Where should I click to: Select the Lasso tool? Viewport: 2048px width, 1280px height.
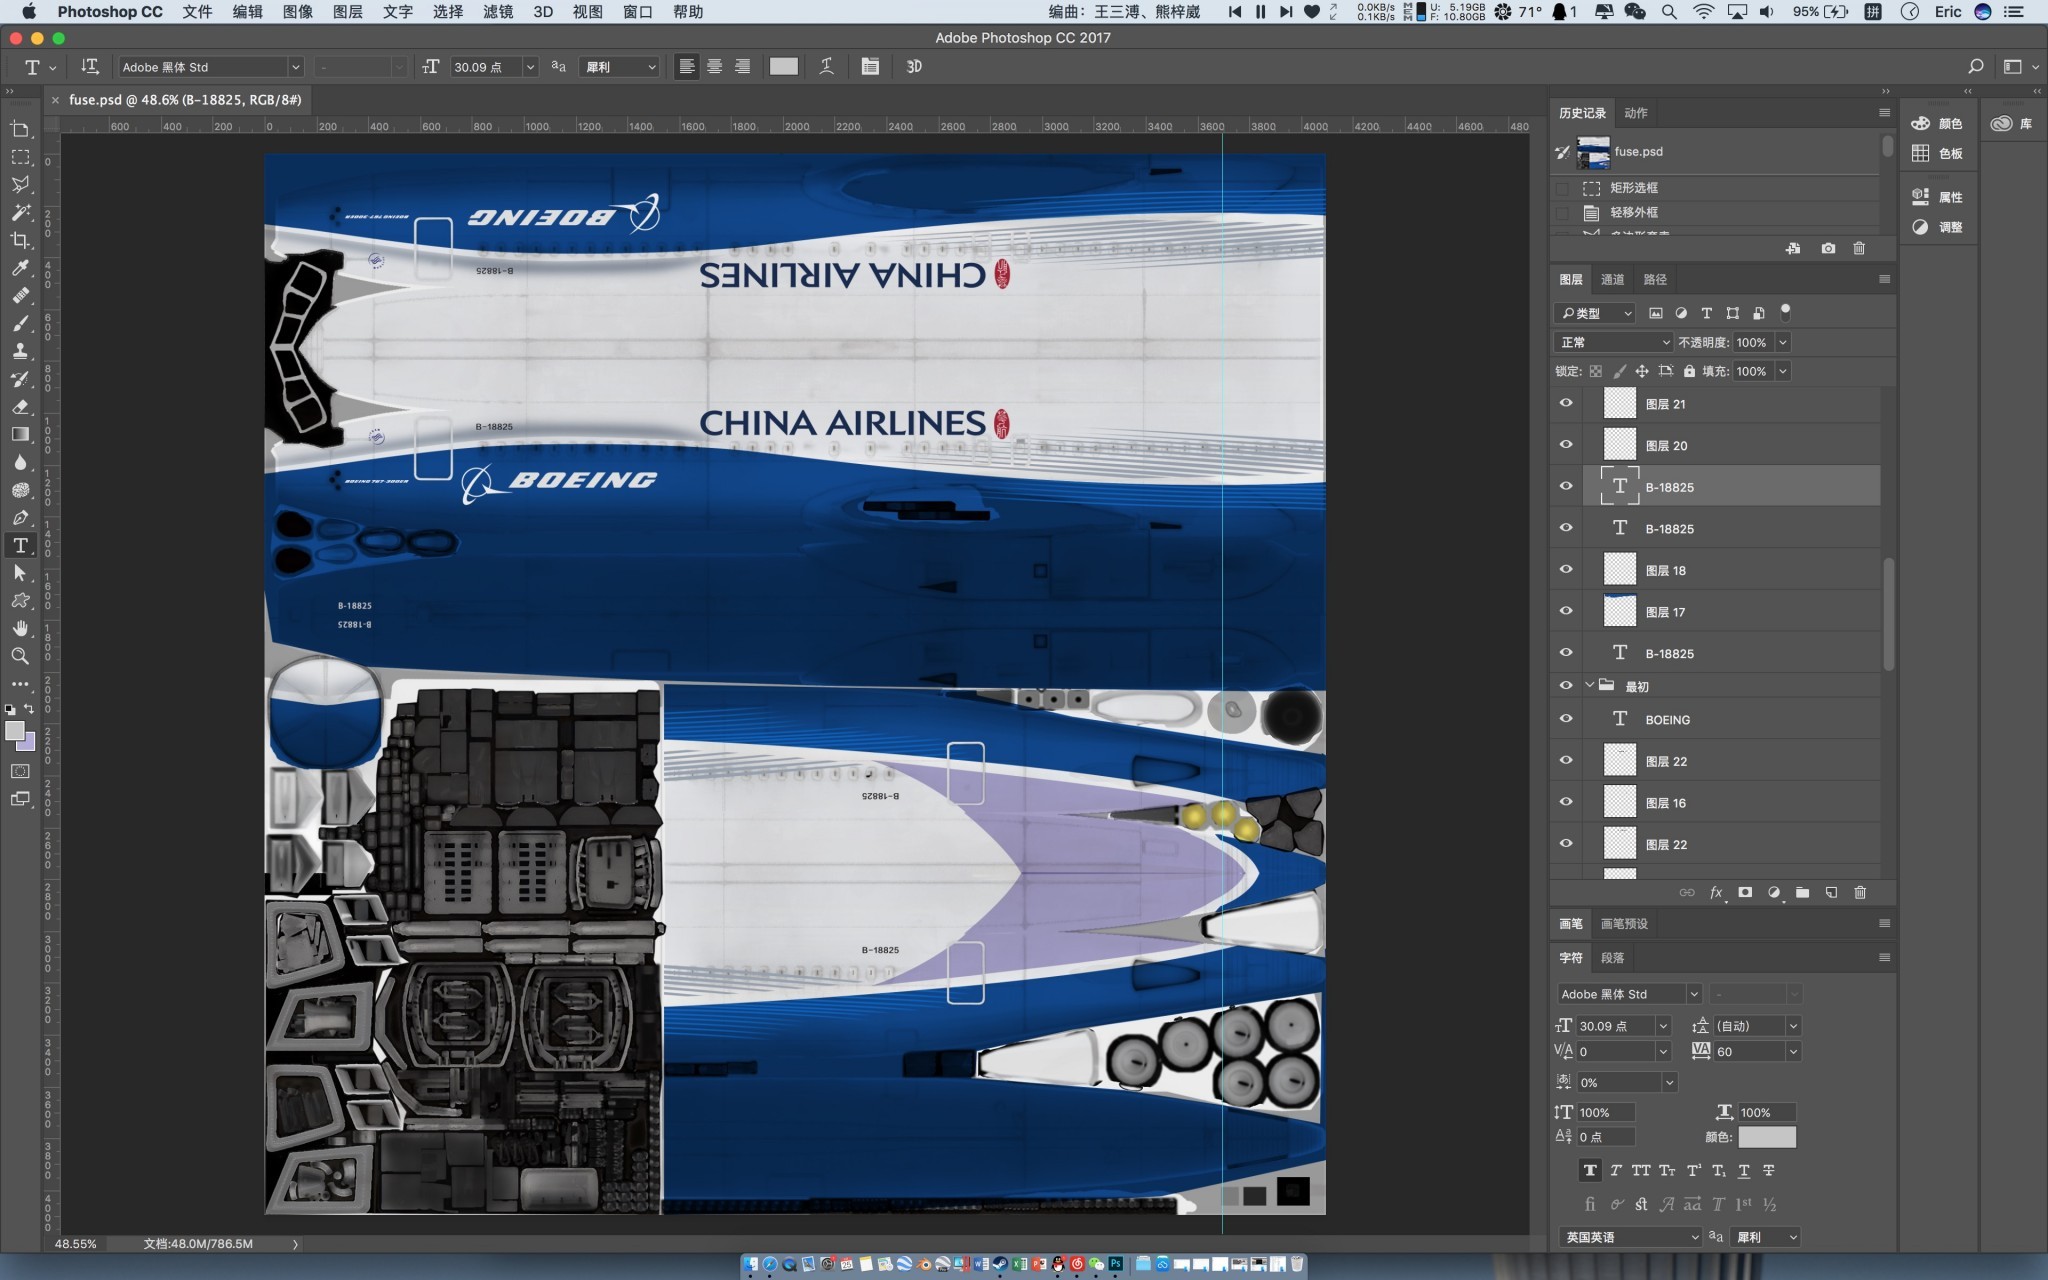20,185
